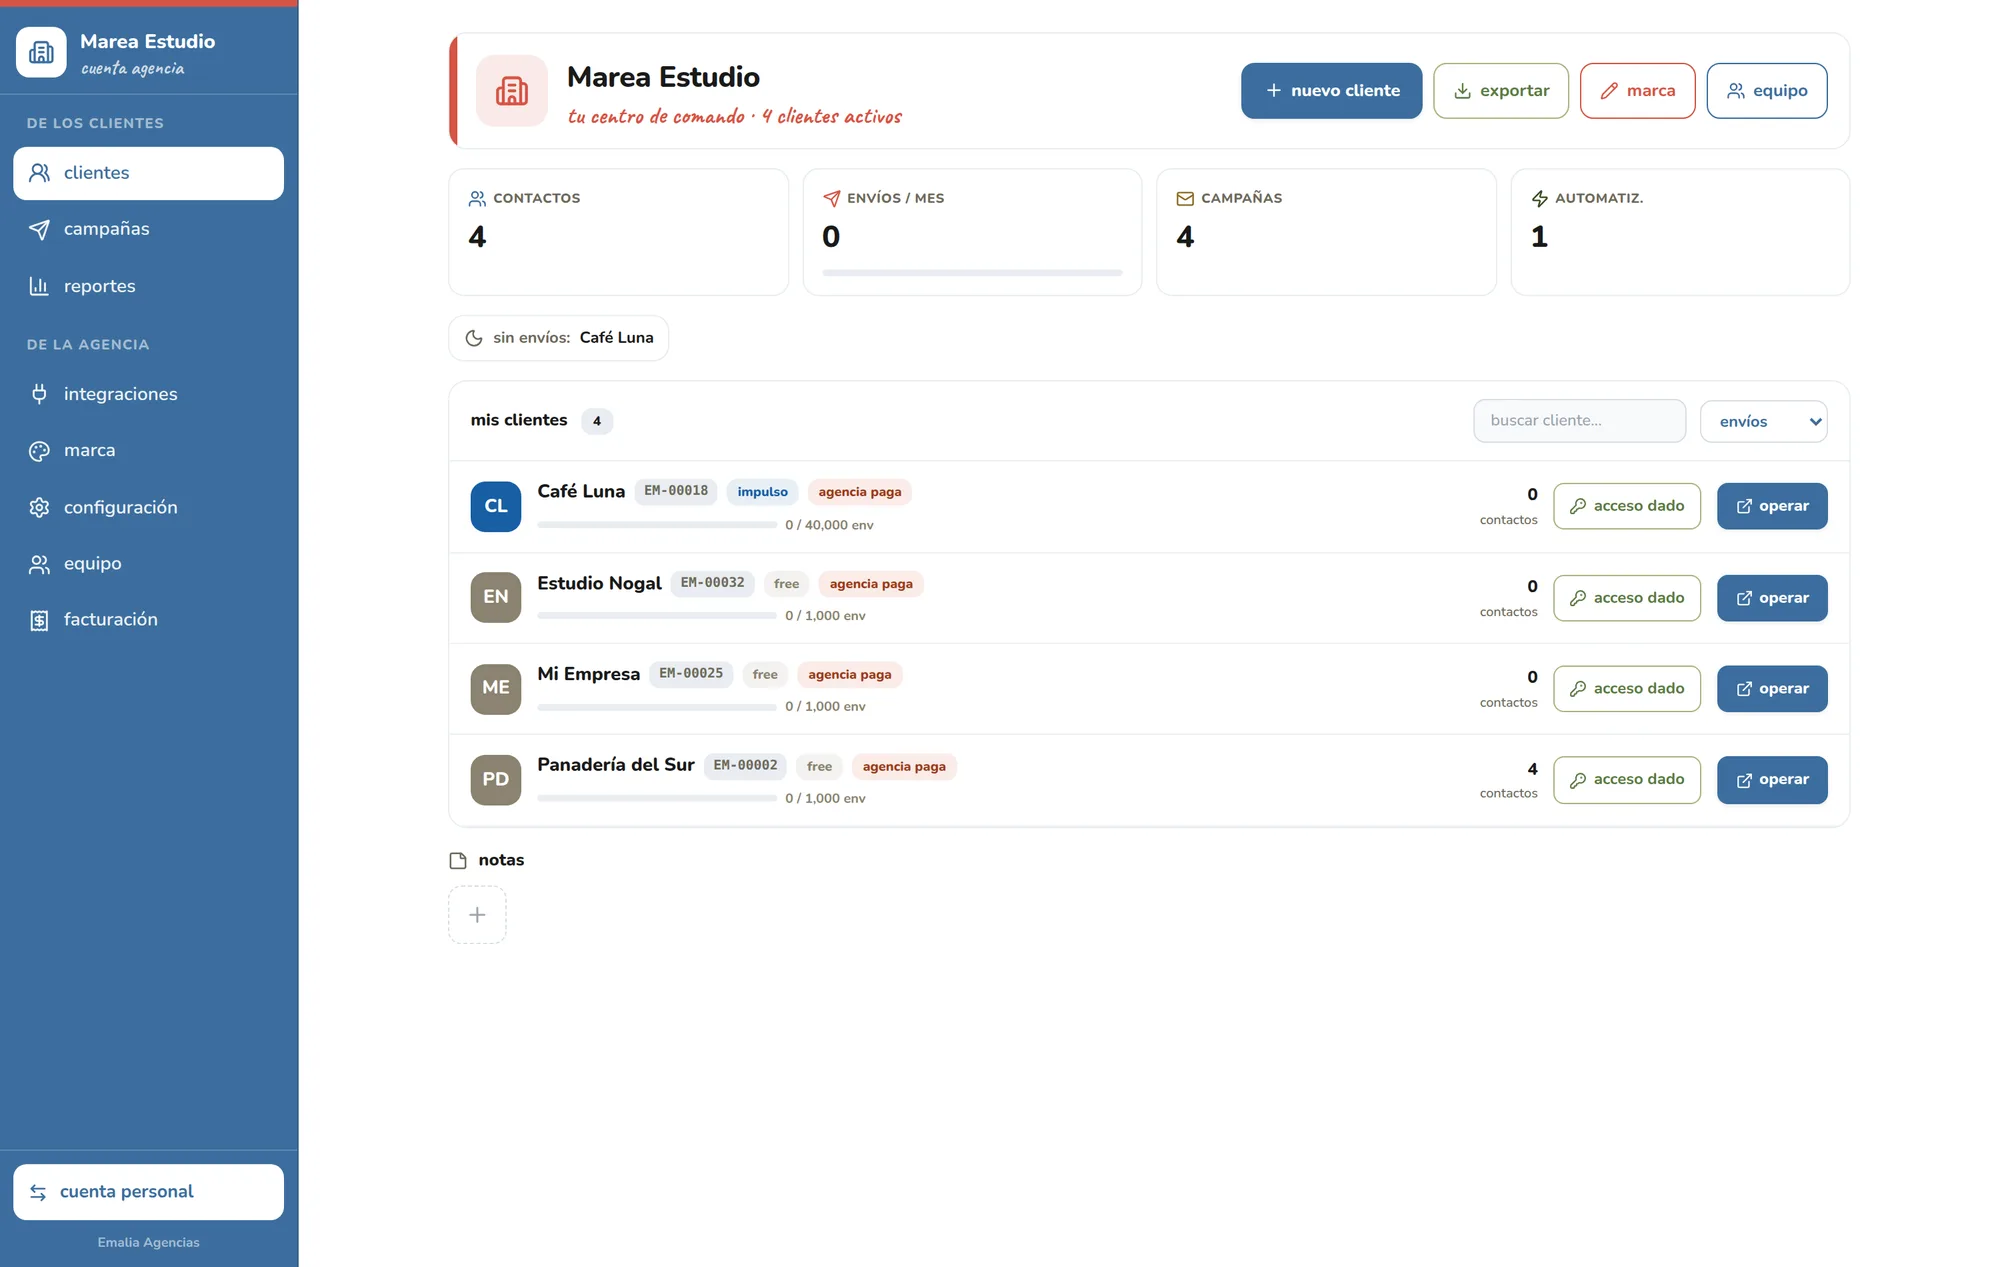Image resolution: width=2000 pixels, height=1267 pixels.
Task: Click Café Luna in sin envíos chip
Action: click(616, 338)
